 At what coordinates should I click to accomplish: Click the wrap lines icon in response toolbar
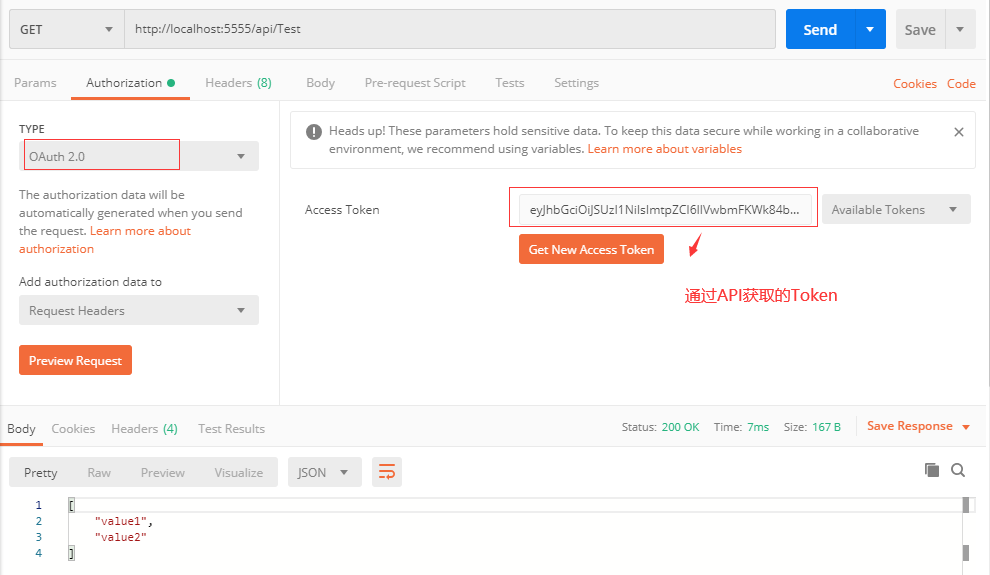tap(387, 472)
